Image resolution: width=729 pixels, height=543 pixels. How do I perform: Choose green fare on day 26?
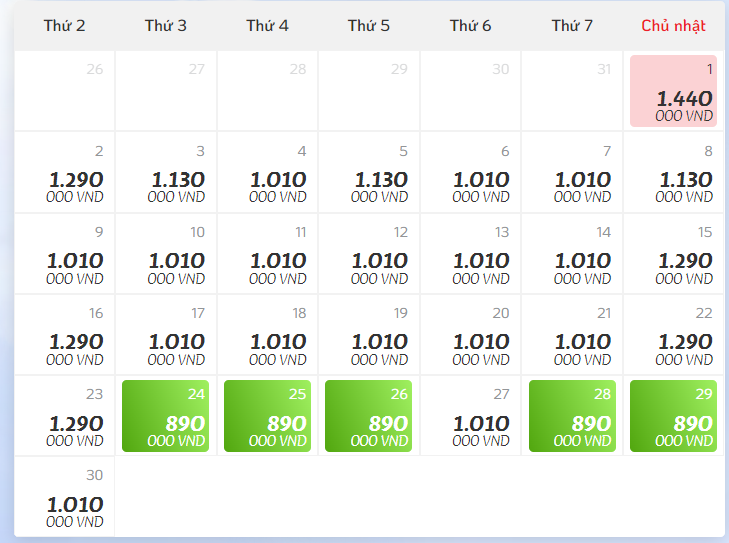[369, 415]
